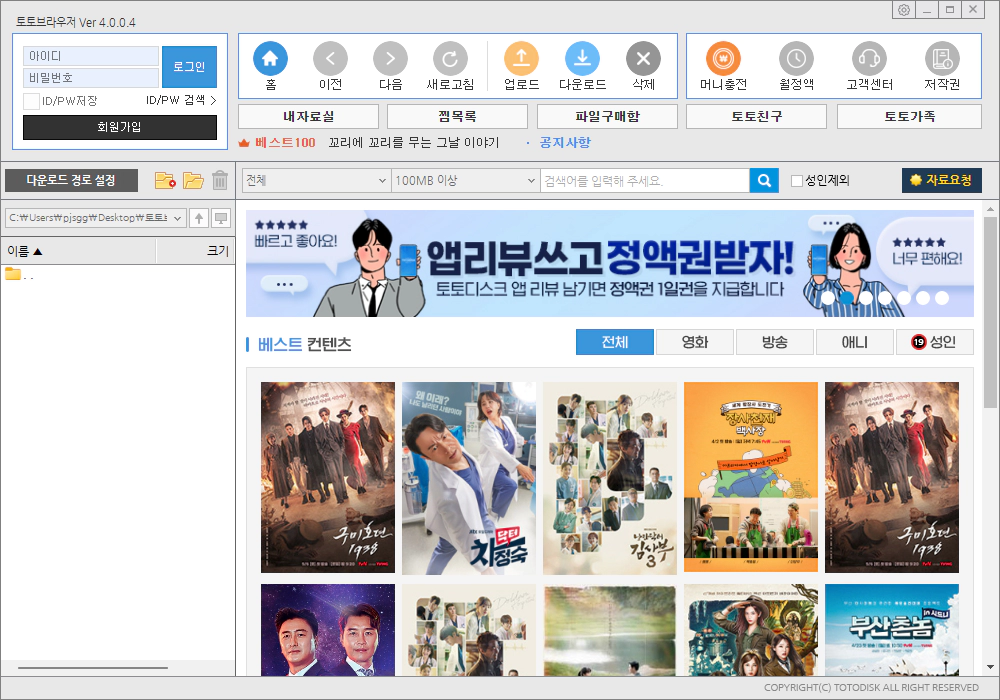Refresh using the 새로고침 icon
This screenshot has height=700, width=1000.
450,59
